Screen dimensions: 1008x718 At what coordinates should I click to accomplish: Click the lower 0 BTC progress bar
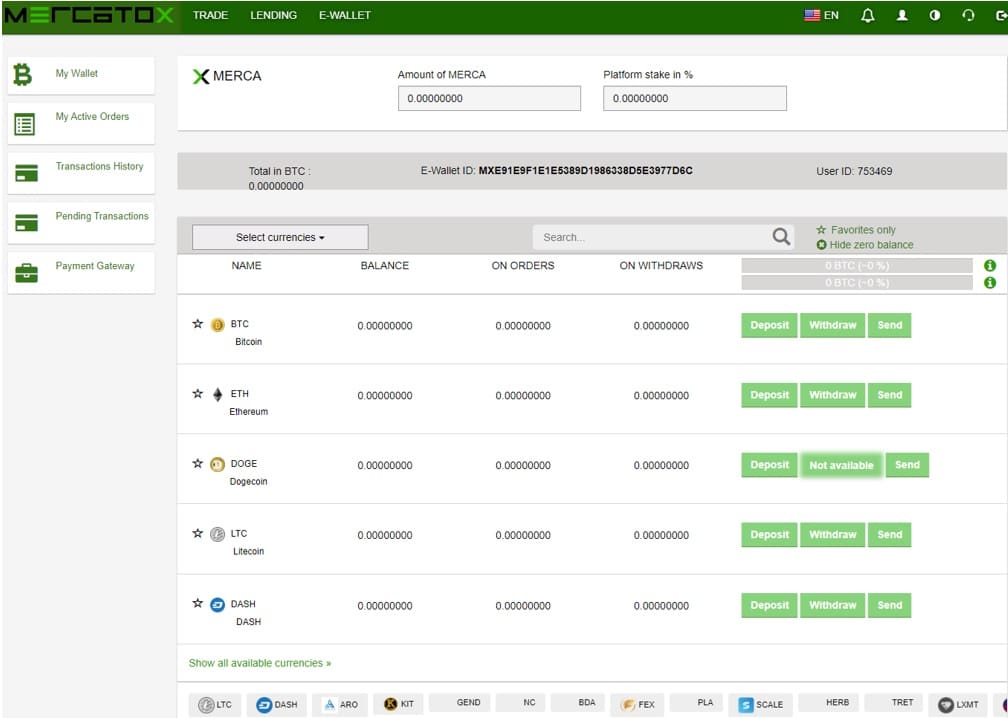click(857, 282)
